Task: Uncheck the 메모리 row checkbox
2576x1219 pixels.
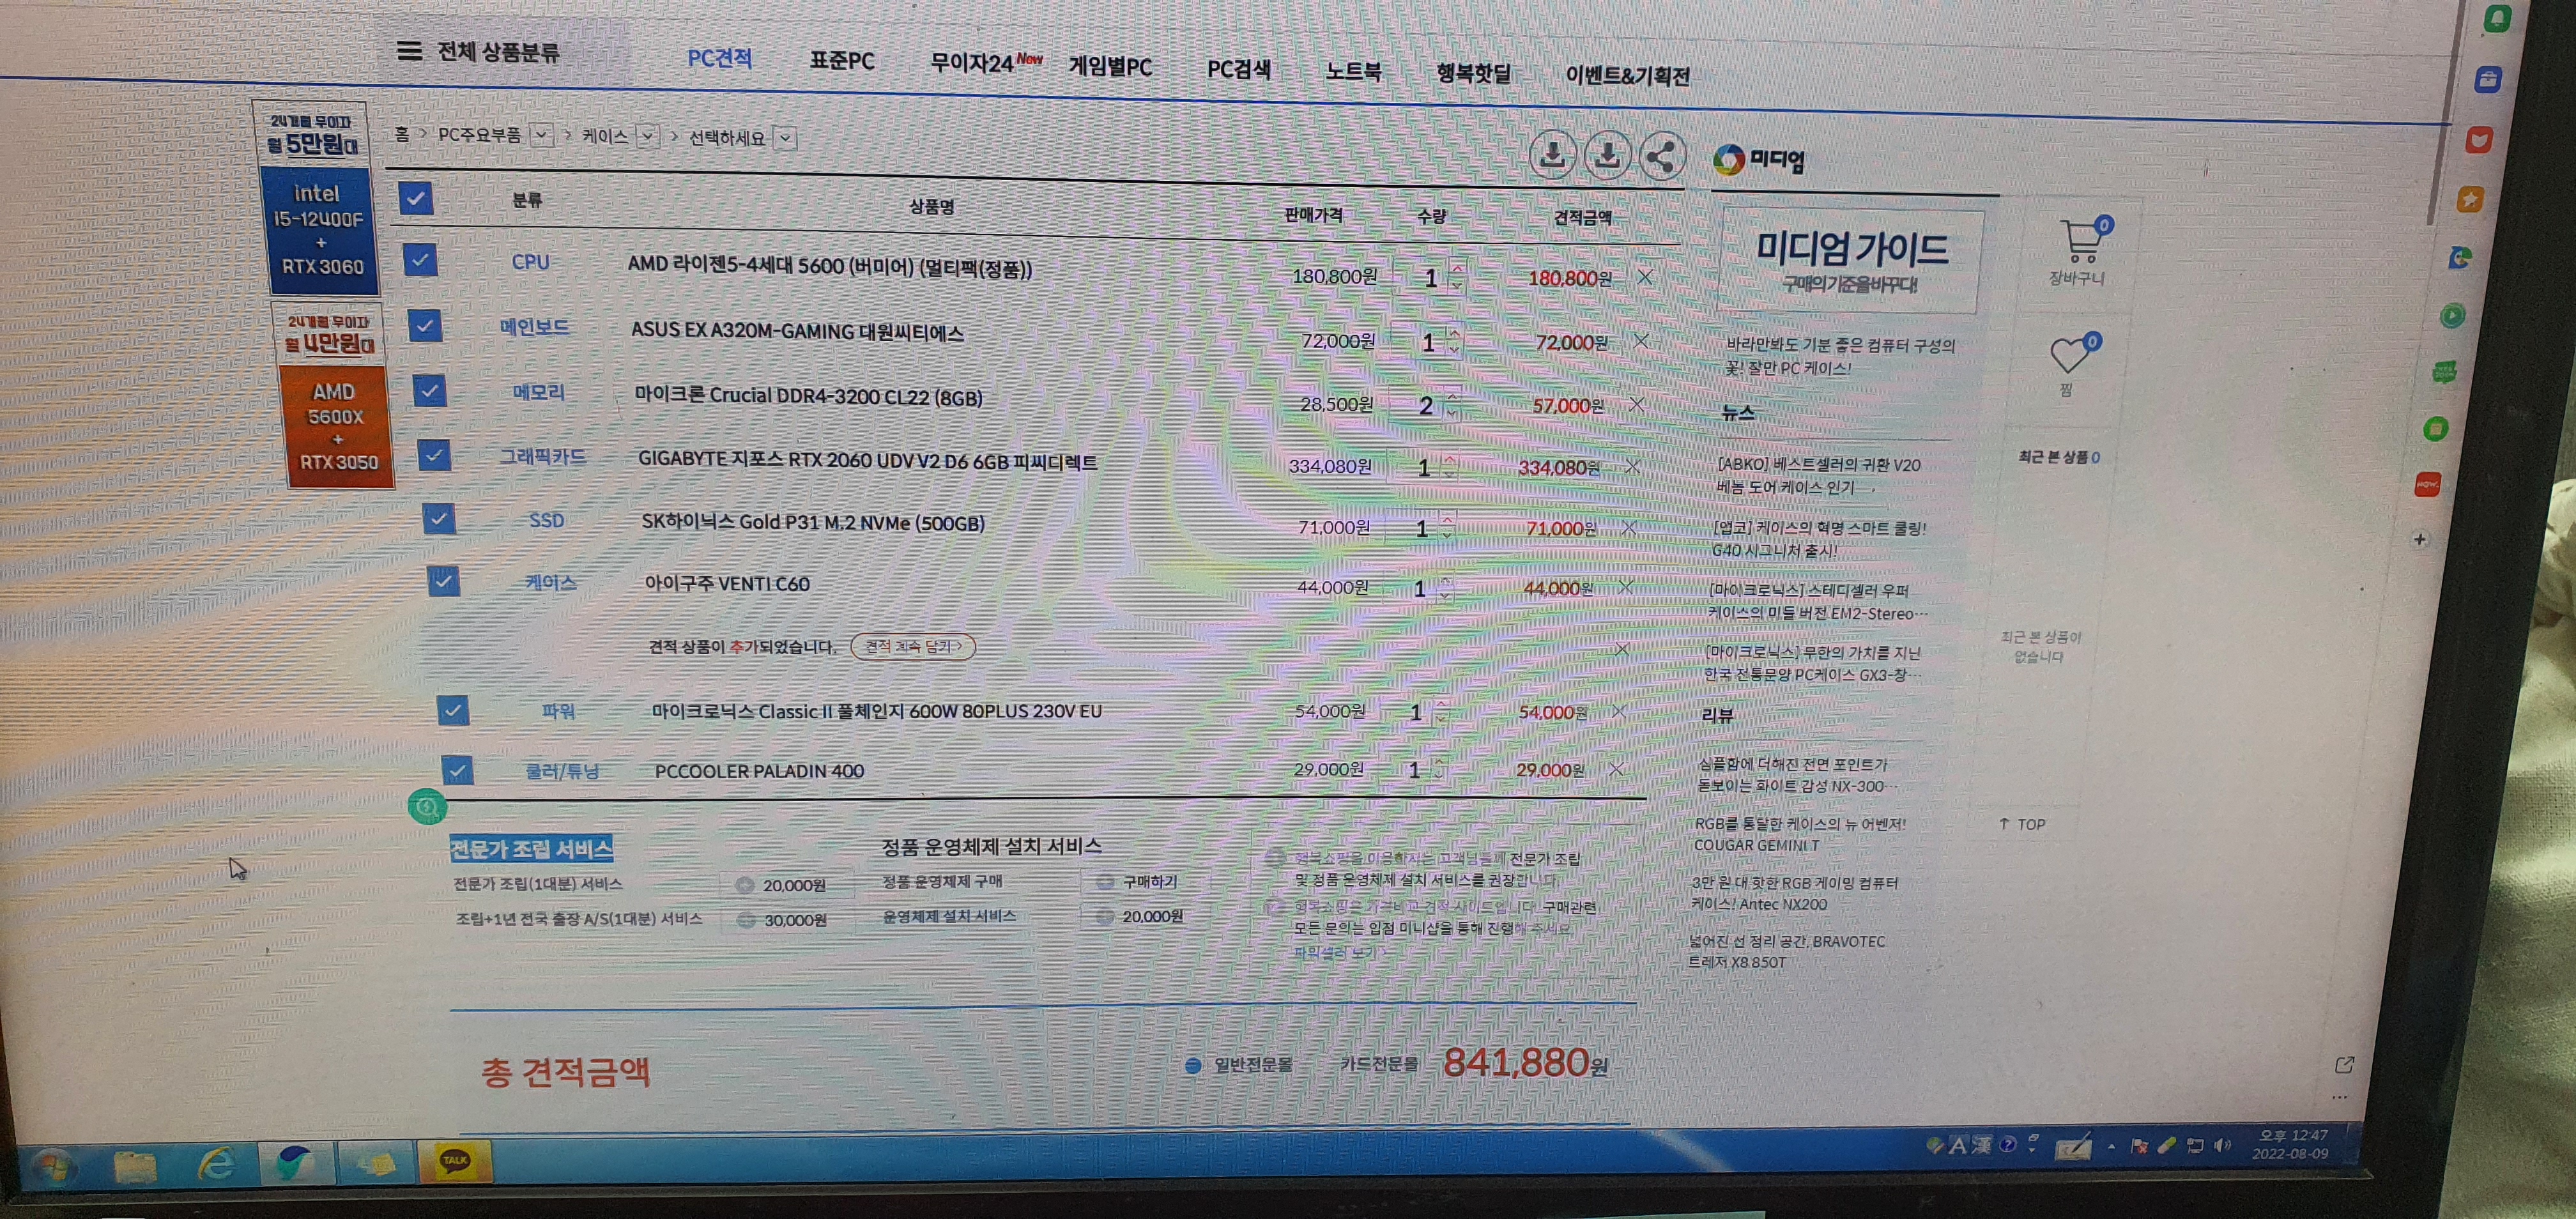Action: [x=429, y=390]
